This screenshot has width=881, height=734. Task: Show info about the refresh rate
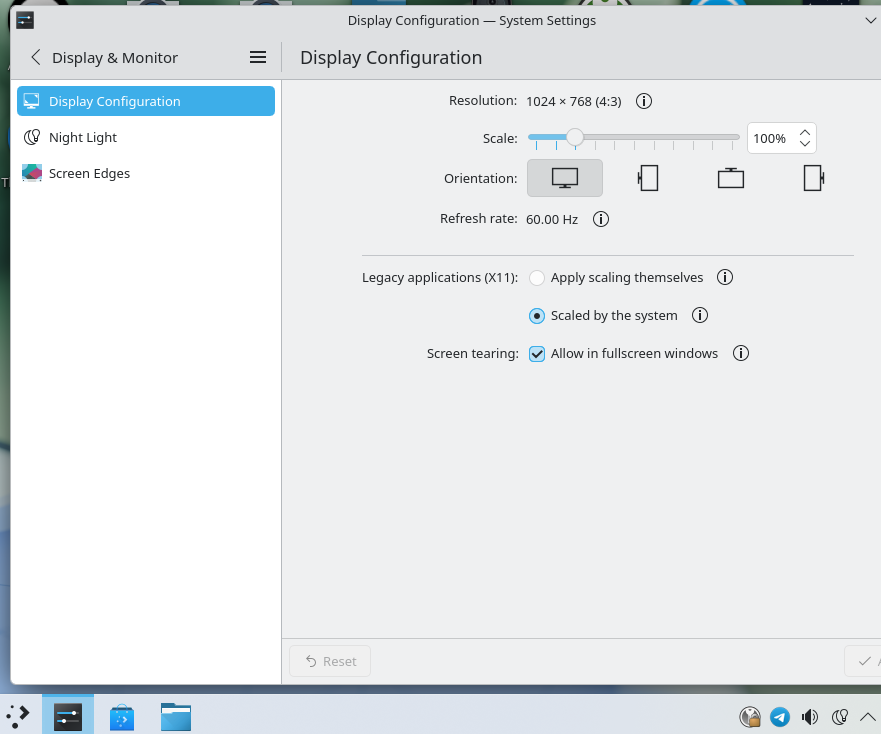[x=601, y=219]
